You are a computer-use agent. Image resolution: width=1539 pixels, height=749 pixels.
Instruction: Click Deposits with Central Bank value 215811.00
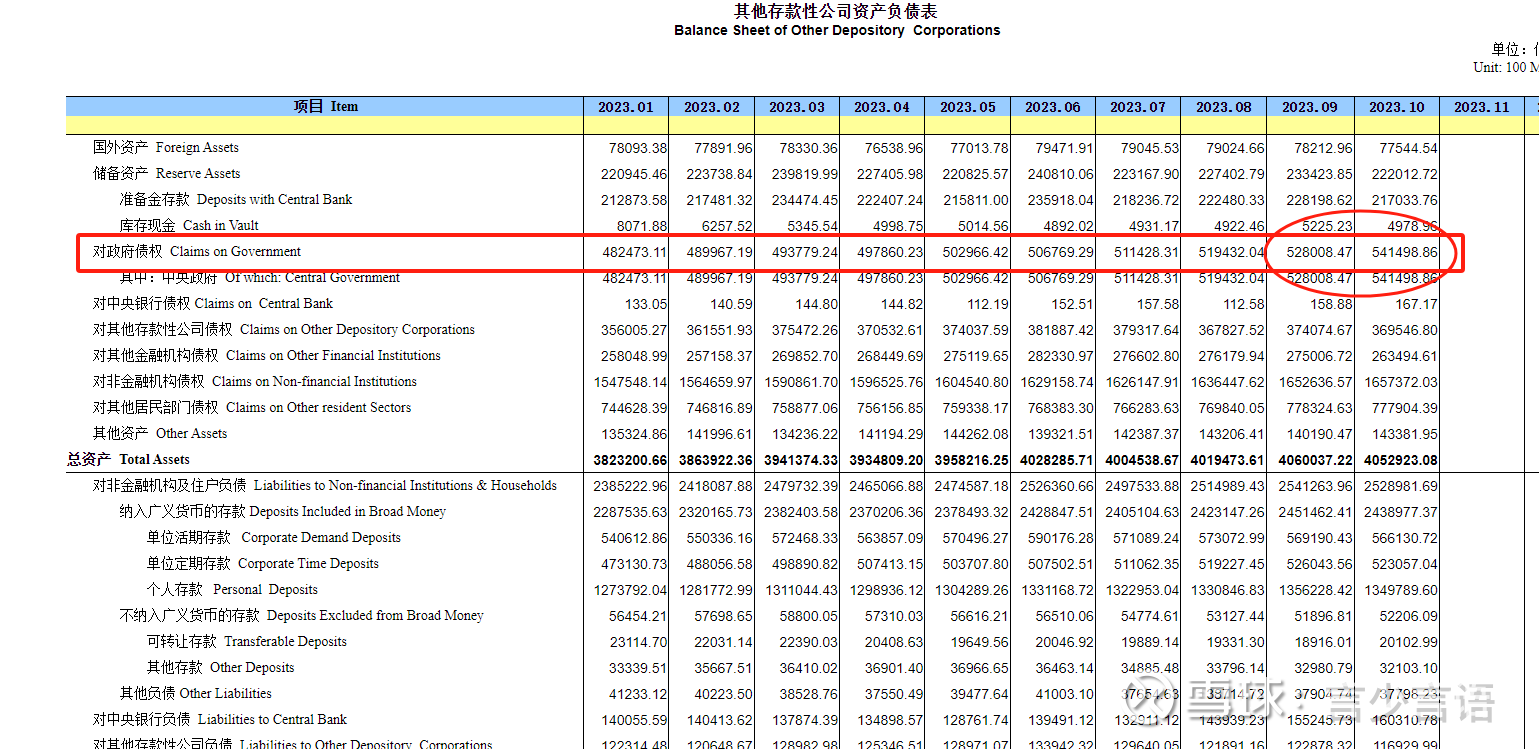(x=975, y=200)
